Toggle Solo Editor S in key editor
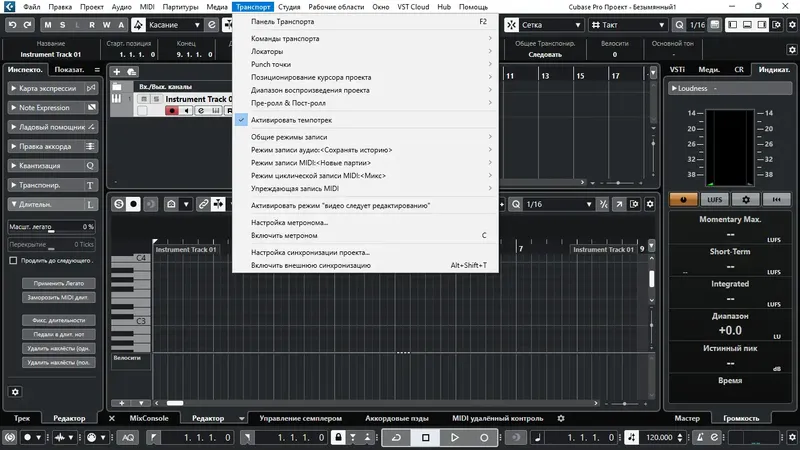800x450 pixels. click(119, 204)
